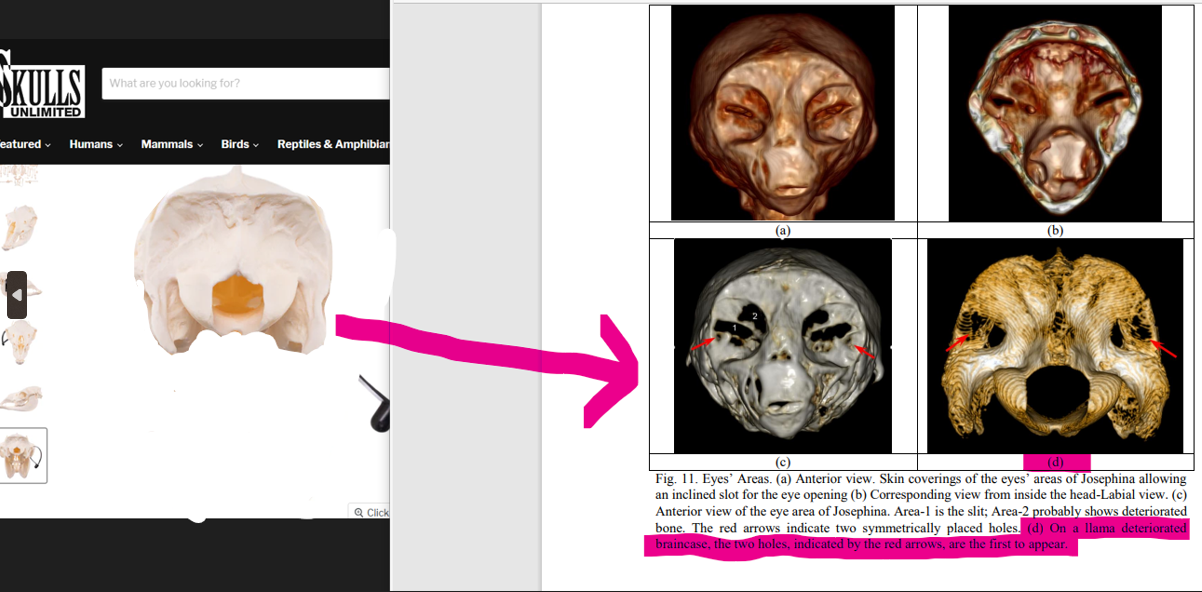
Task: Open the Humans dropdown menu
Action: 96,144
